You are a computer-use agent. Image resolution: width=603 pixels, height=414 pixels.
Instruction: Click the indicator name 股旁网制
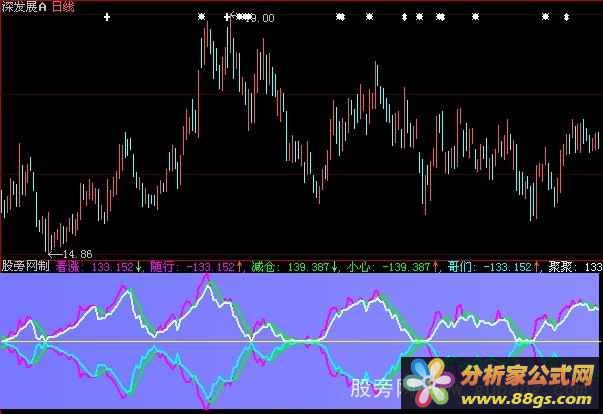coord(25,266)
